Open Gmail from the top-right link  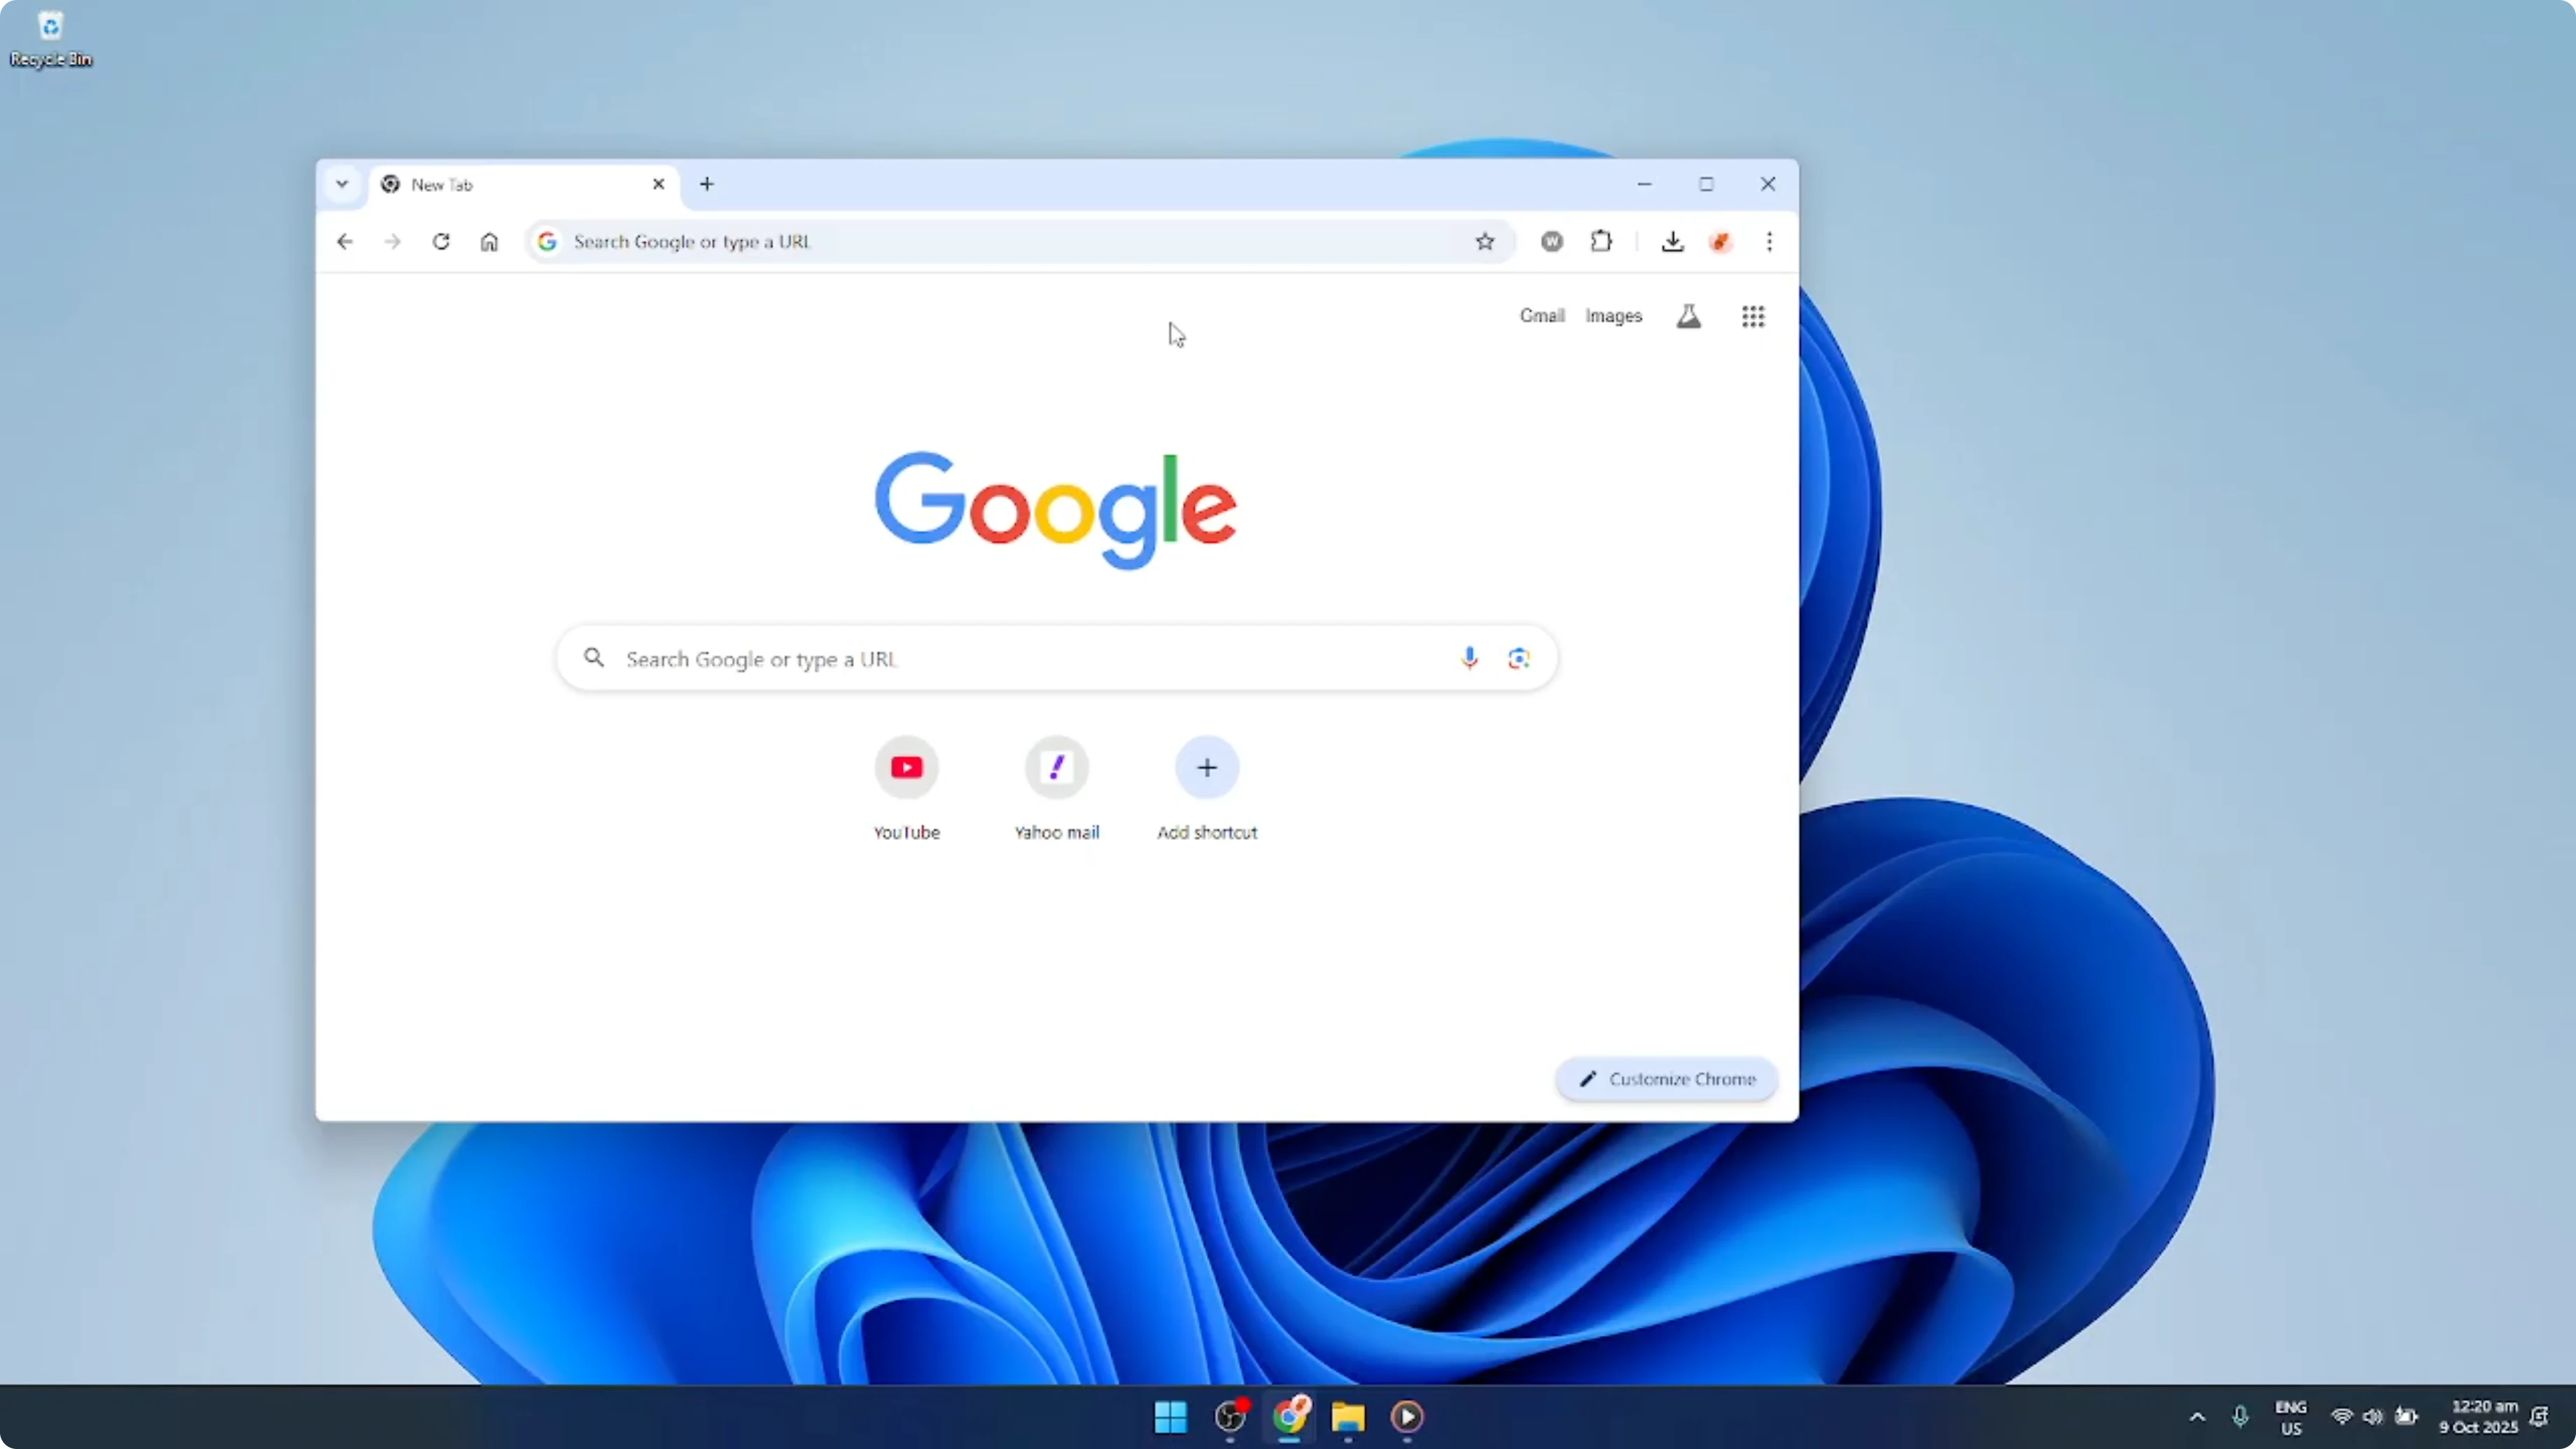pos(1542,316)
